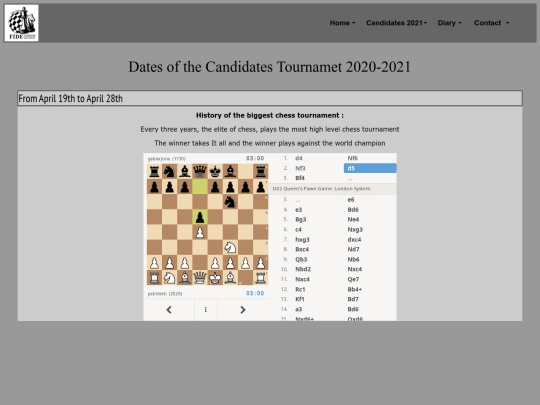Click the black knight on b8
540x405 pixels.
pyautogui.click(x=169, y=171)
